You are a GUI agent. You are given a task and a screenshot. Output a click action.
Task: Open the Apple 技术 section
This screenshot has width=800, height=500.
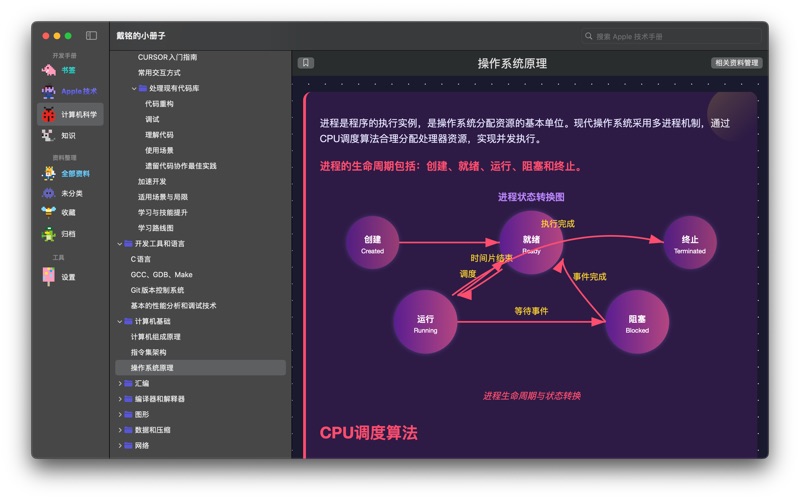pos(79,91)
